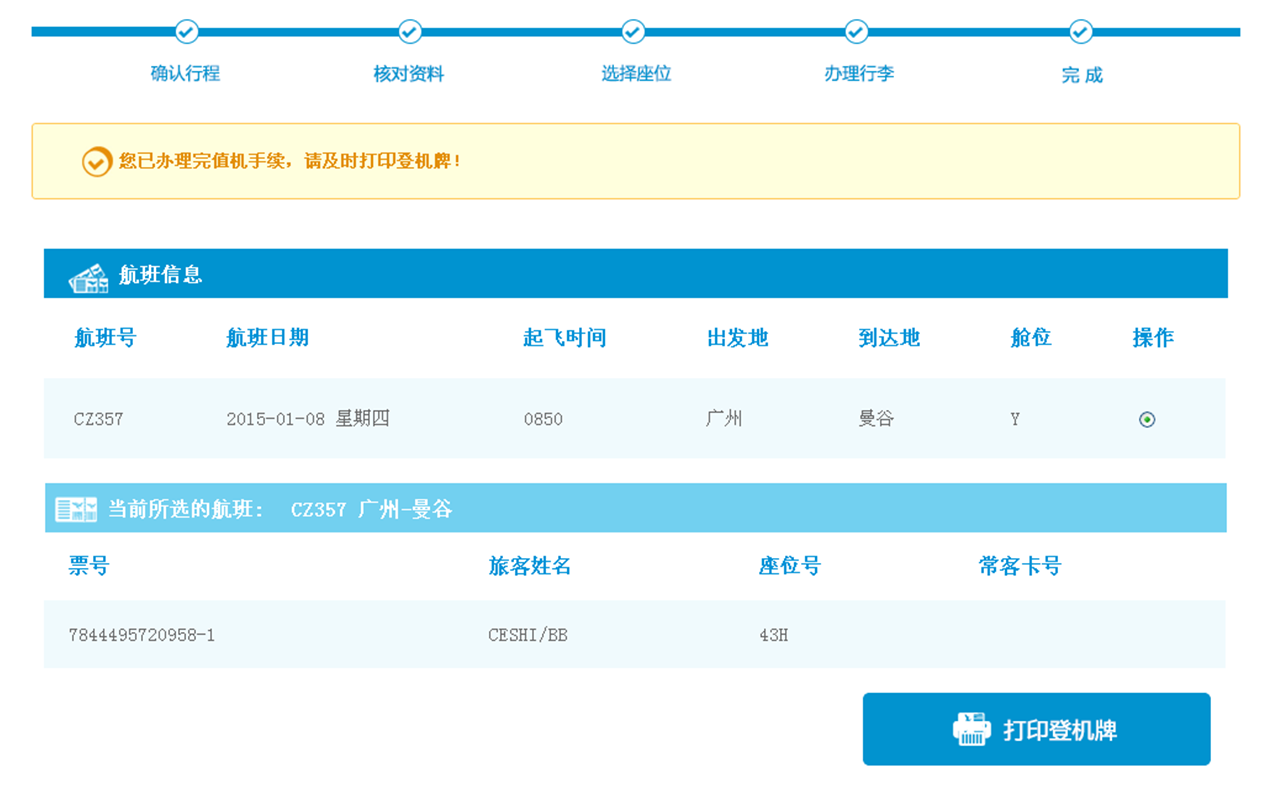Viewport: 1288px width, 791px height.
Task: Click the 核对资料 step checkmark icon
Action: coord(410,32)
